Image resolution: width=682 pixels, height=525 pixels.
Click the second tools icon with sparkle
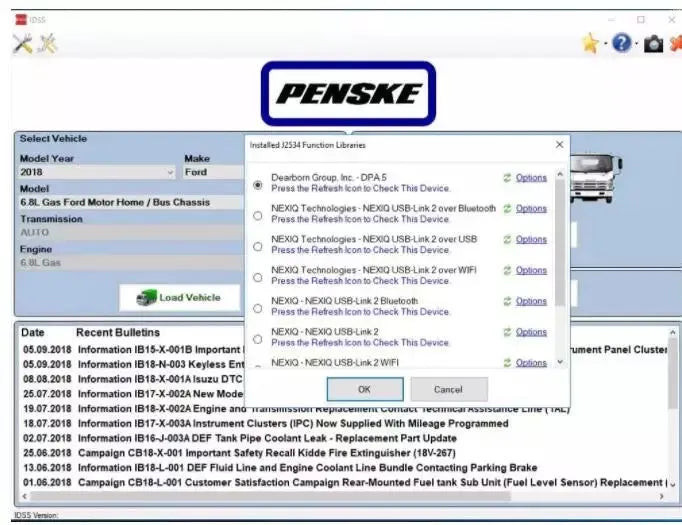click(x=46, y=44)
